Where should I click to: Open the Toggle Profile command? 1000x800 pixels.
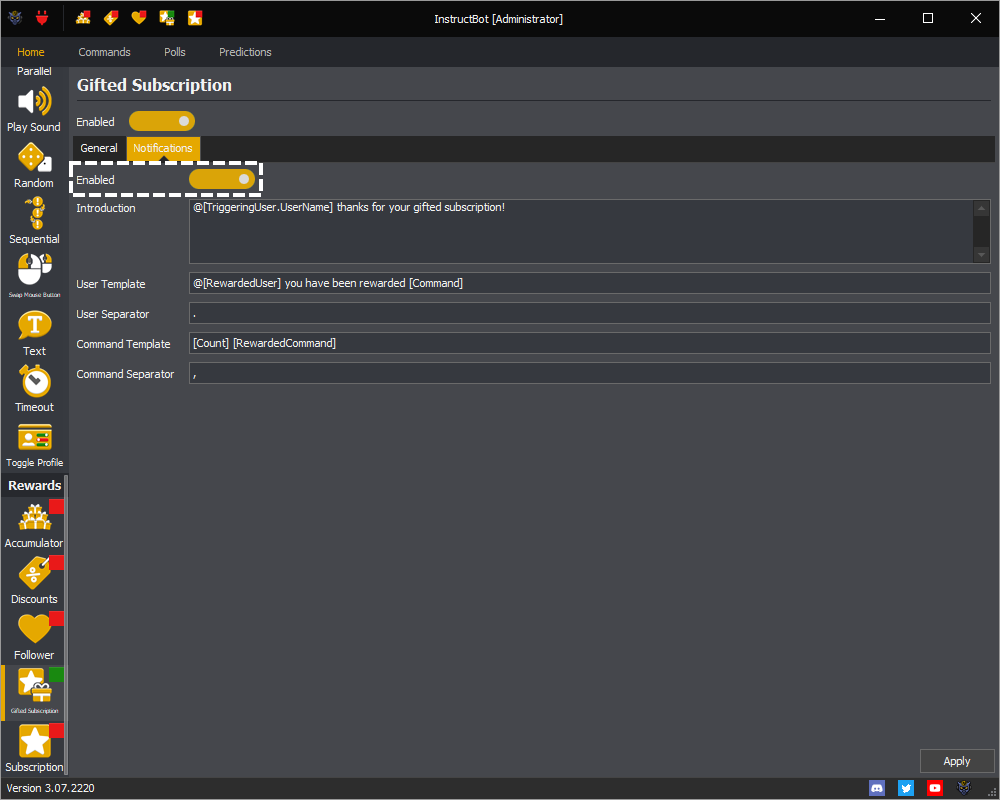tap(34, 445)
